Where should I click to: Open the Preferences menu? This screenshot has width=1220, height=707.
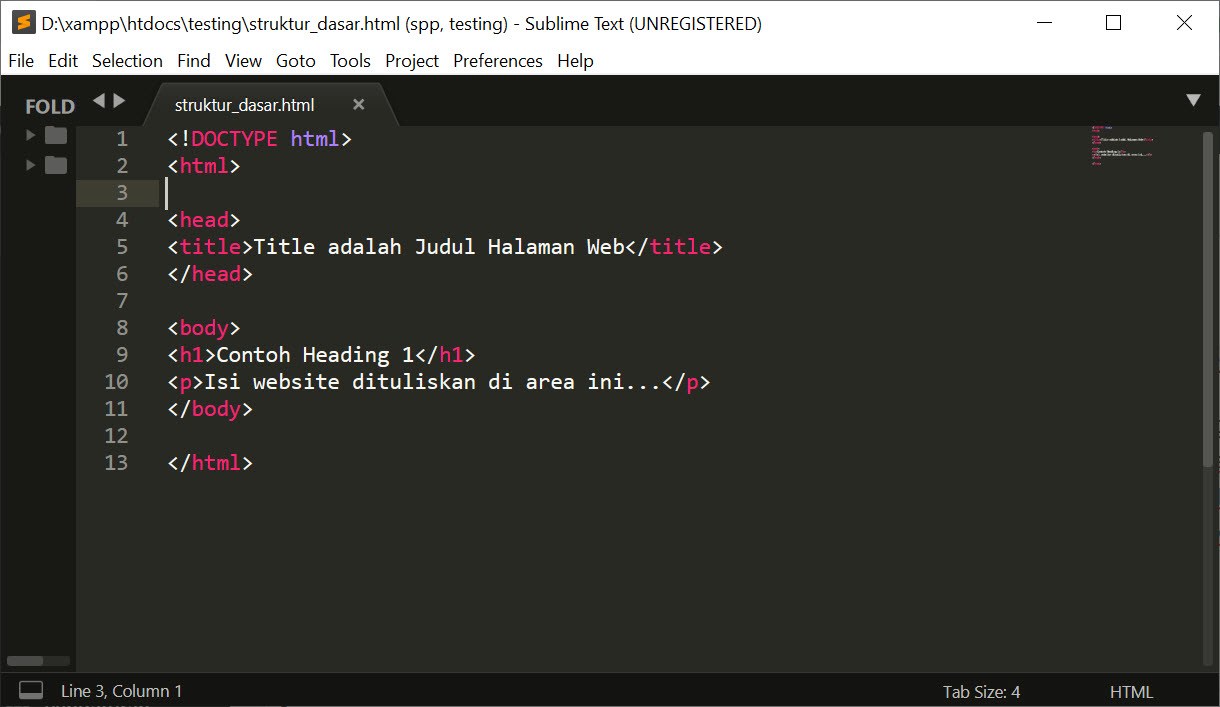[498, 61]
